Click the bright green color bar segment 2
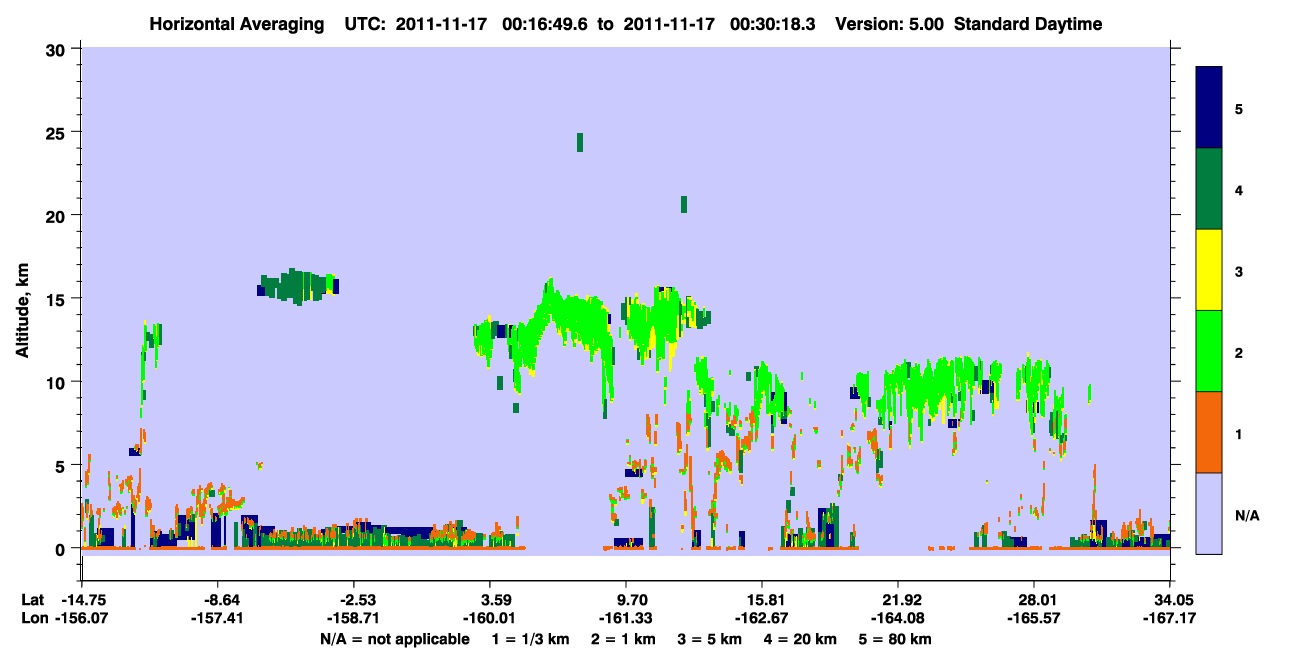The width and height of the screenshot is (1300, 667). 1209,351
